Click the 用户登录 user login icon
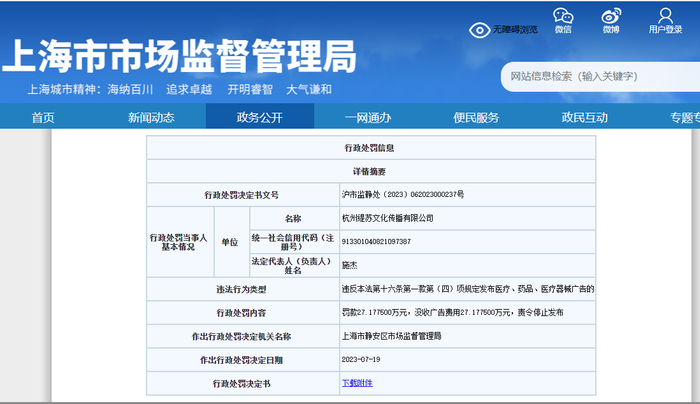The width and height of the screenshot is (700, 404). [665, 17]
